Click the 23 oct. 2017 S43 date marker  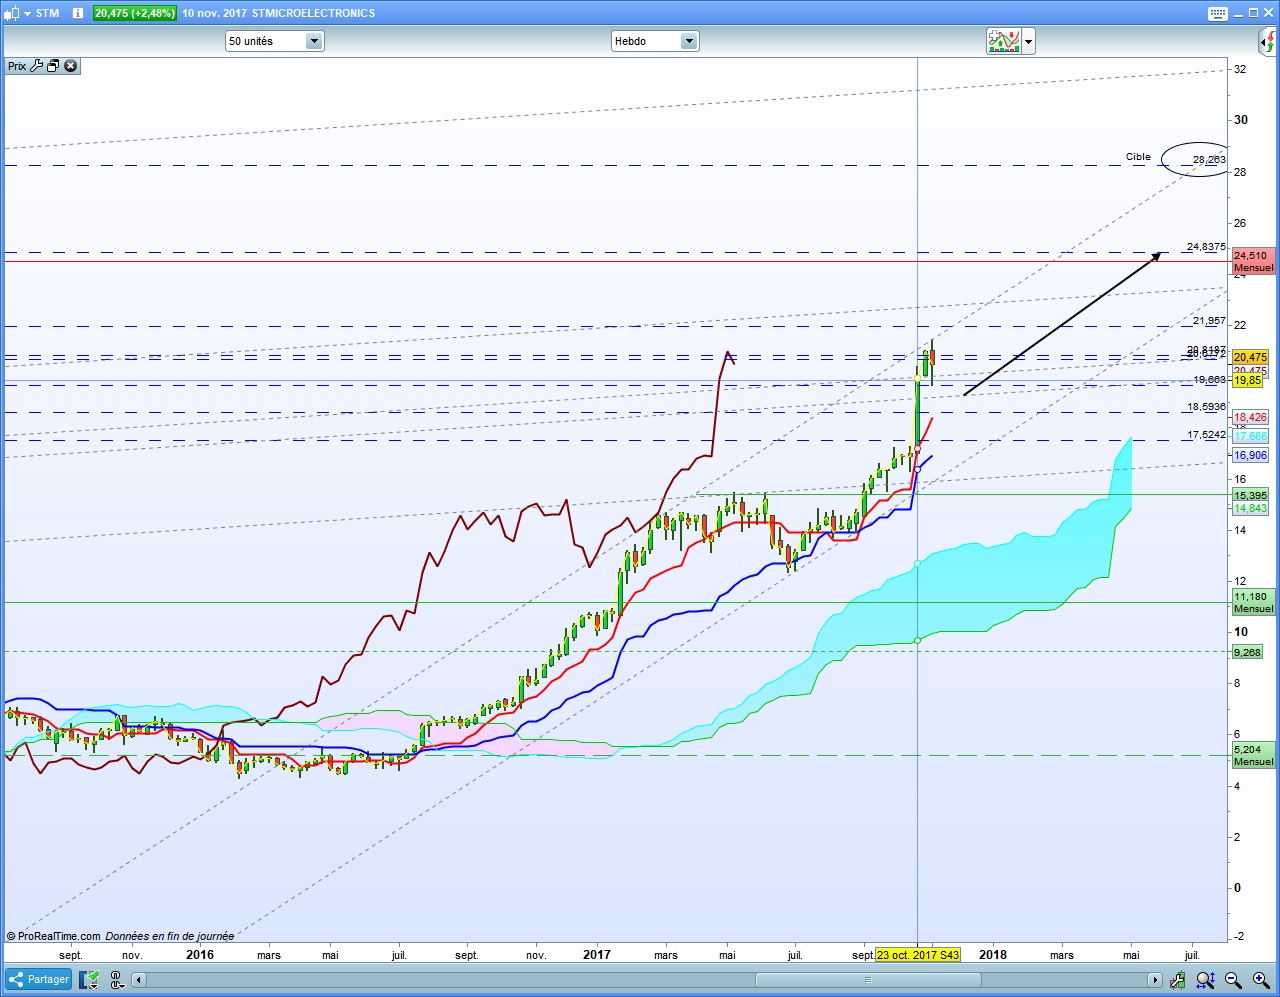(x=918, y=955)
